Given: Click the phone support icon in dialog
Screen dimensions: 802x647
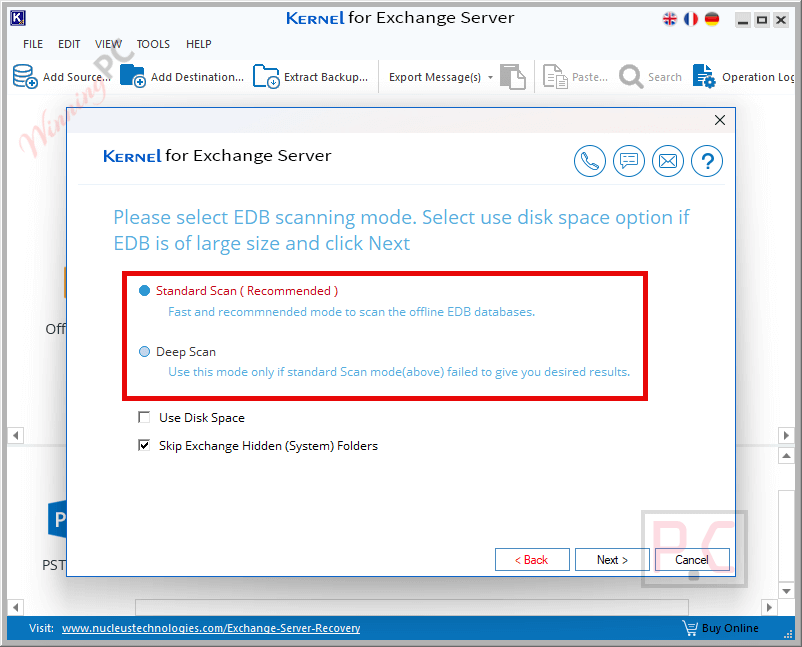Looking at the screenshot, I should click(x=590, y=161).
